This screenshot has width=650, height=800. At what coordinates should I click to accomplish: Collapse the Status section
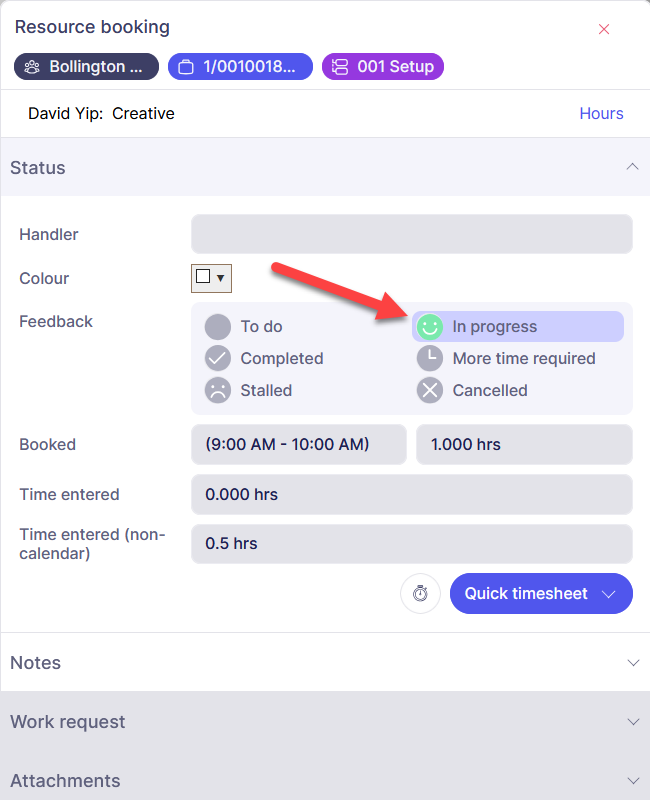pos(632,167)
